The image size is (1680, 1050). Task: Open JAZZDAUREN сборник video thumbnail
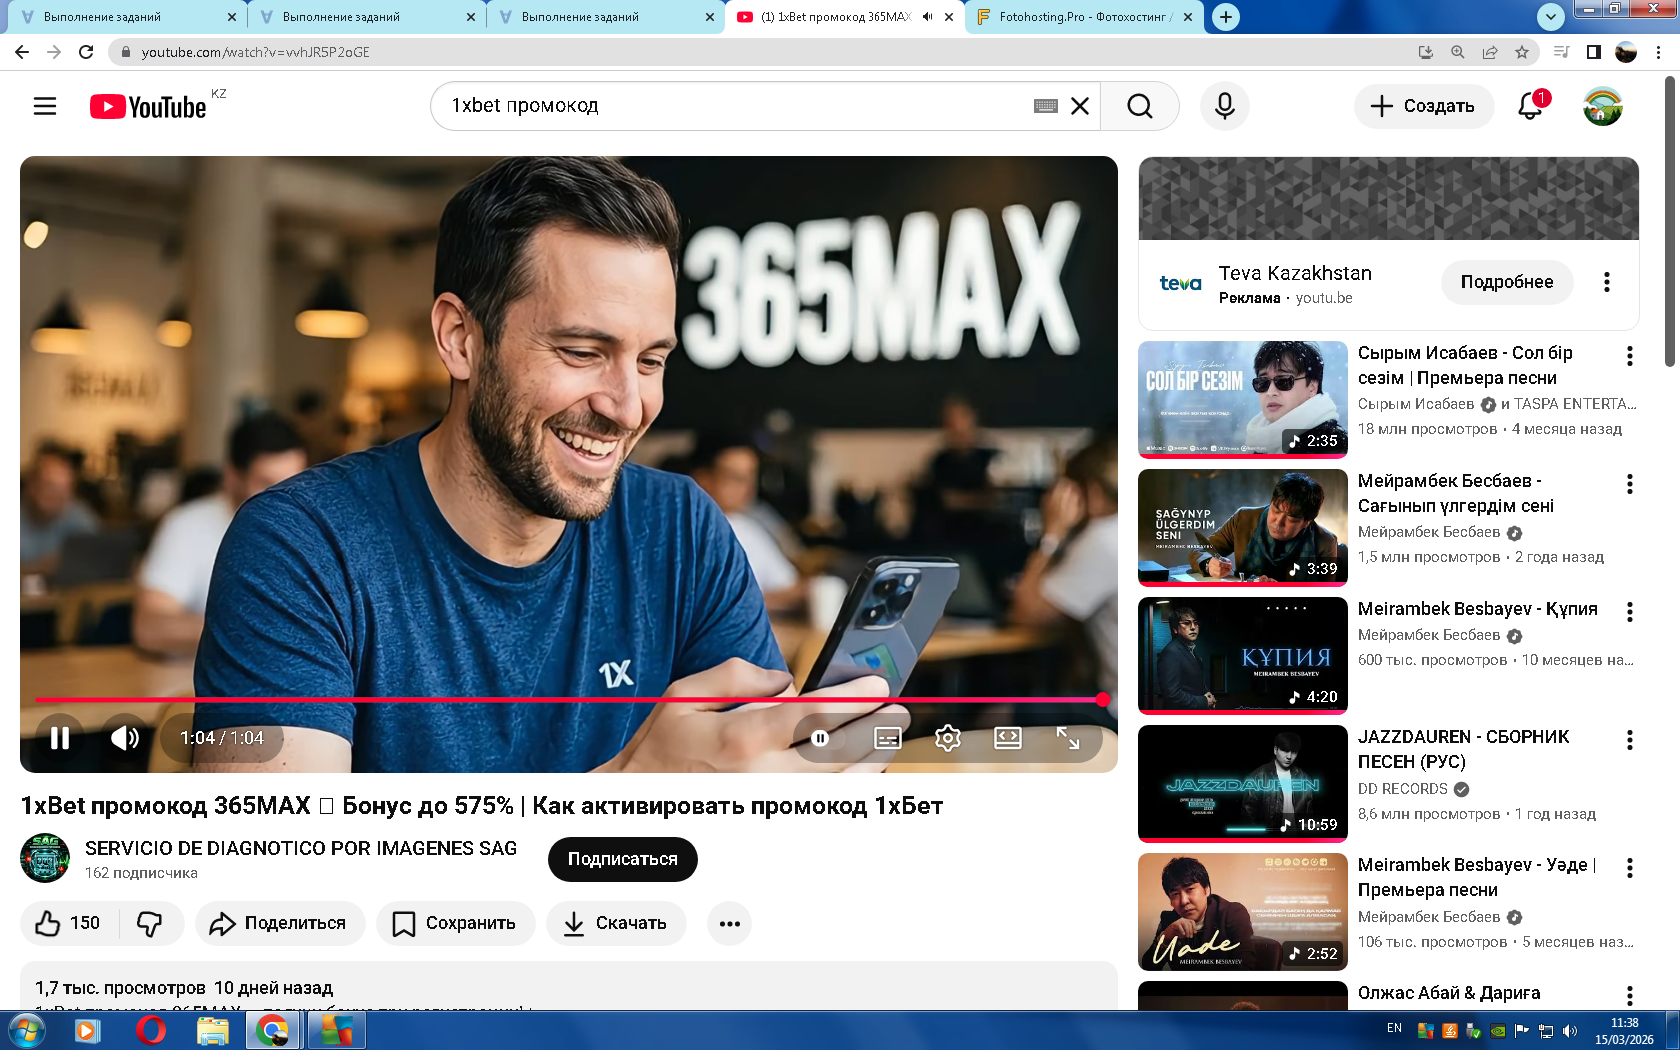point(1242,783)
